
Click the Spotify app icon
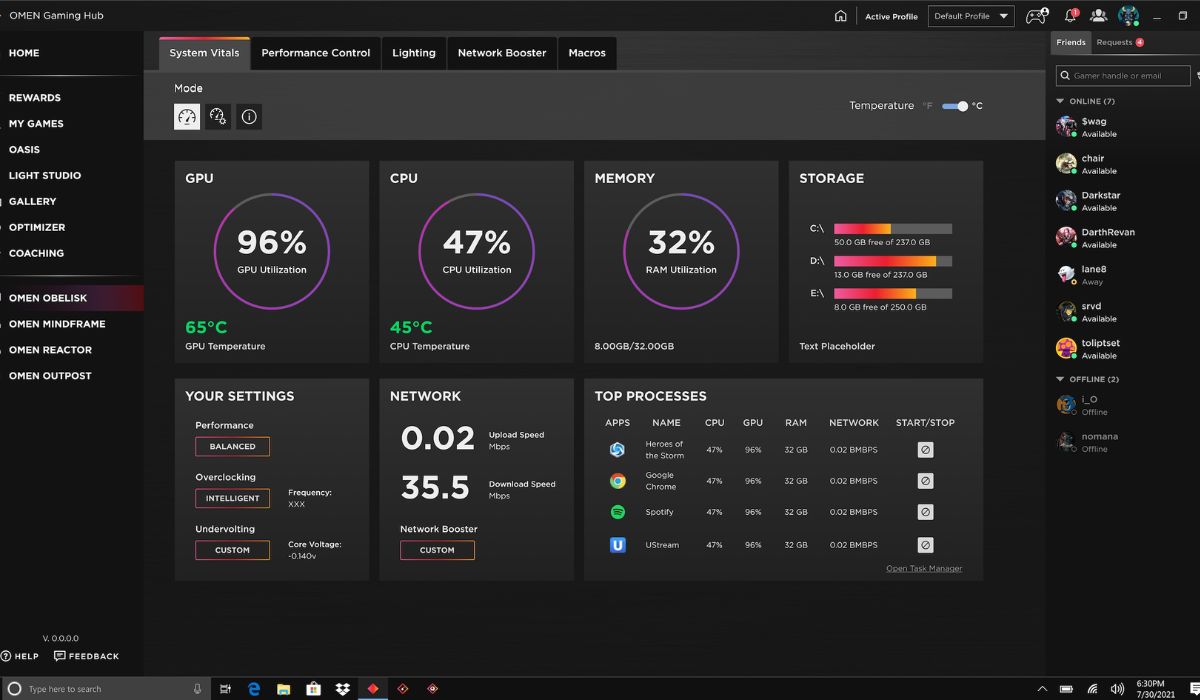pyautogui.click(x=618, y=512)
